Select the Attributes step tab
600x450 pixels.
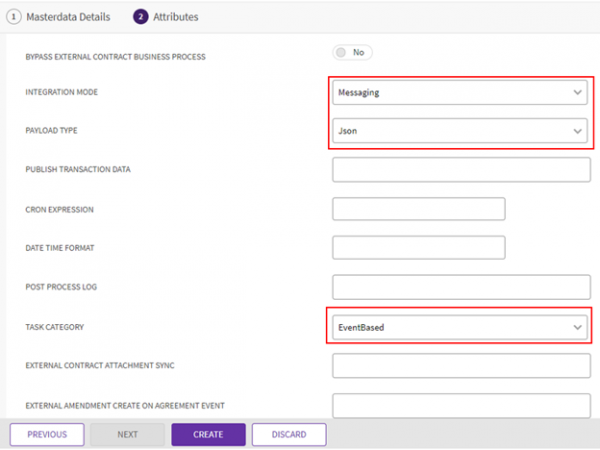pyautogui.click(x=175, y=17)
